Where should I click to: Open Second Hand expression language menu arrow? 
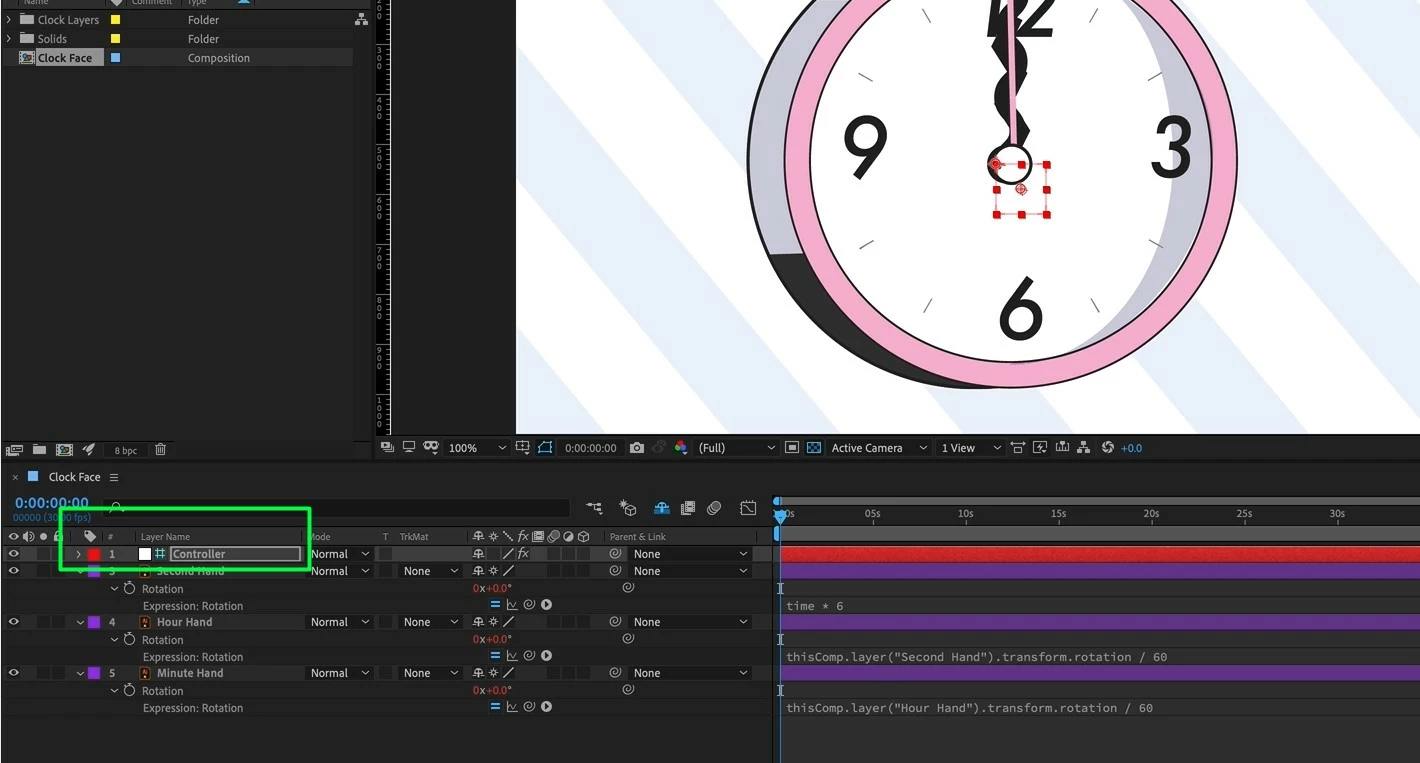click(547, 605)
